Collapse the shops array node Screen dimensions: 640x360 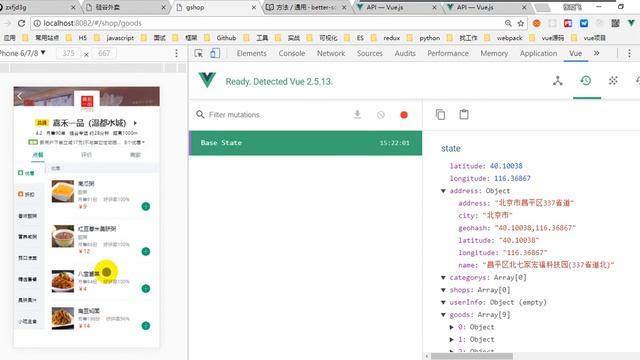tap(443, 290)
